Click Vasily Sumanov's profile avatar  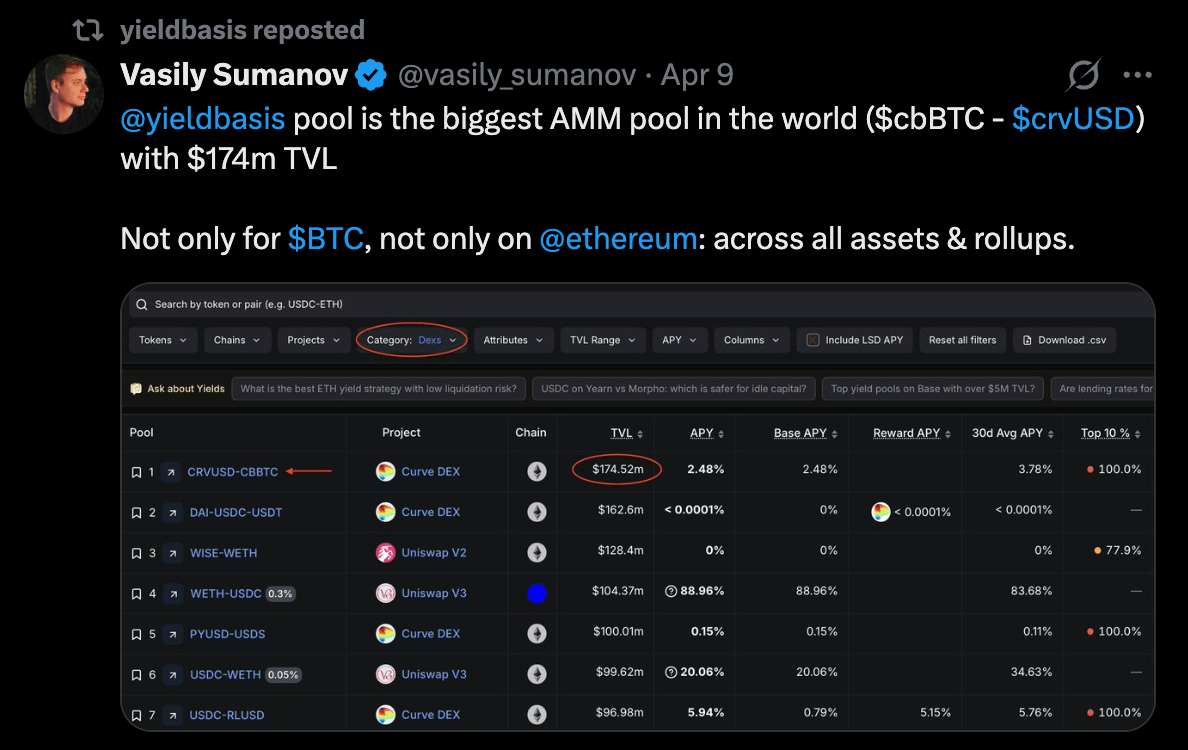pos(64,94)
